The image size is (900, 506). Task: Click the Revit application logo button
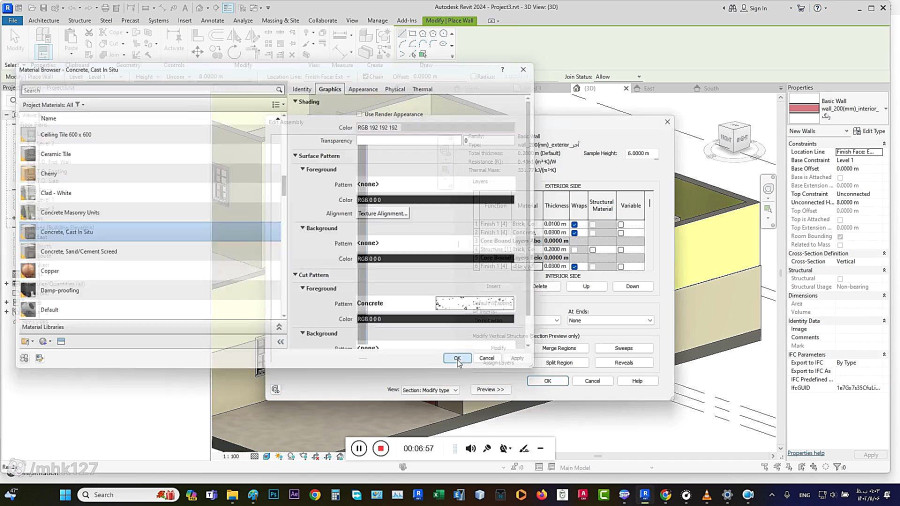(x=8, y=7)
